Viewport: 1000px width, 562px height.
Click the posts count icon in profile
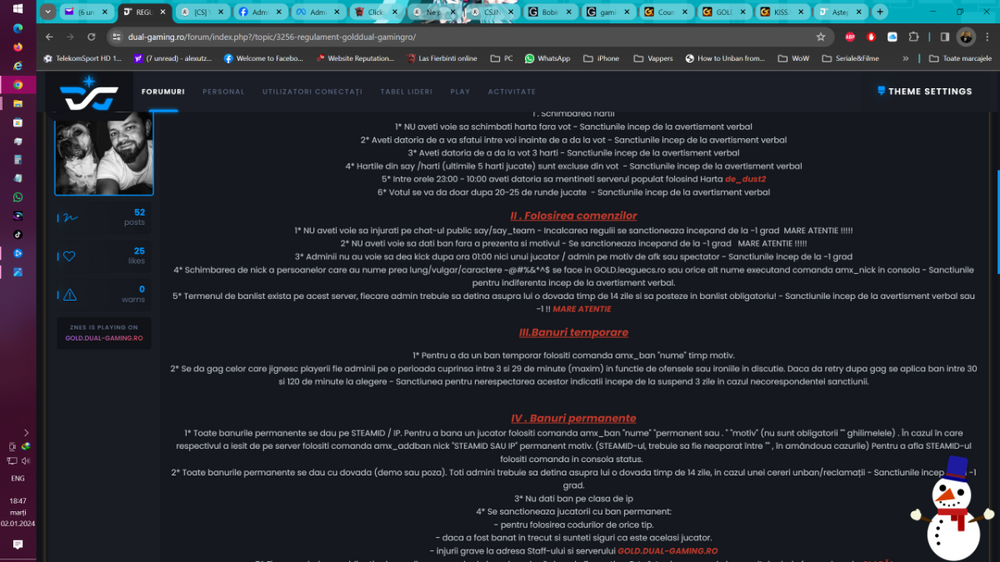coord(69,218)
